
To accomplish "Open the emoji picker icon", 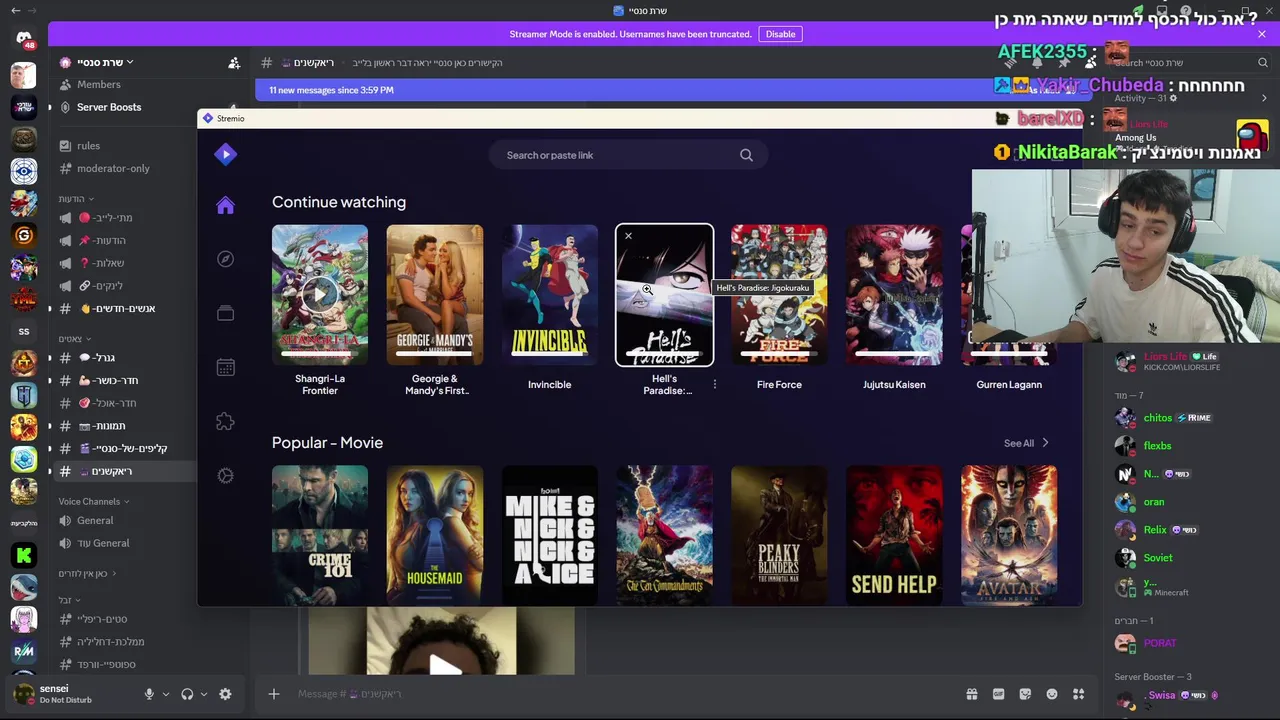I will 1052,694.
